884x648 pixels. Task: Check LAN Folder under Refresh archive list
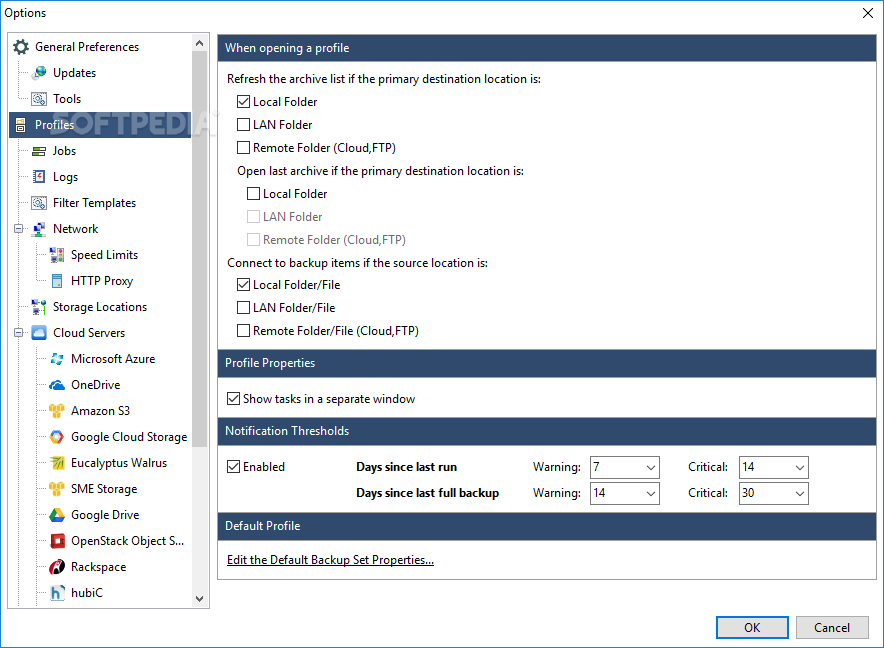[x=244, y=125]
